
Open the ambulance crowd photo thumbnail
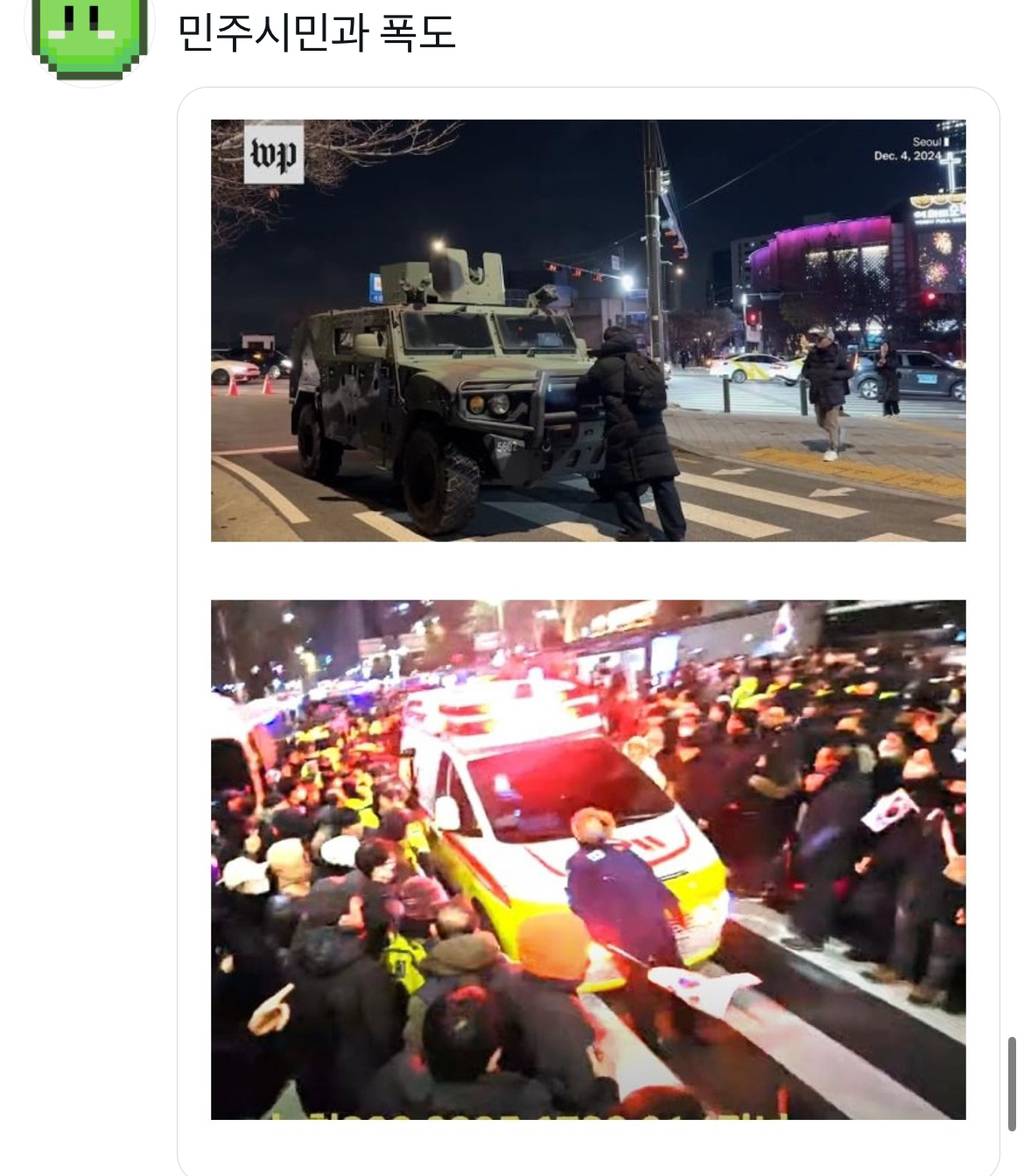[588, 860]
